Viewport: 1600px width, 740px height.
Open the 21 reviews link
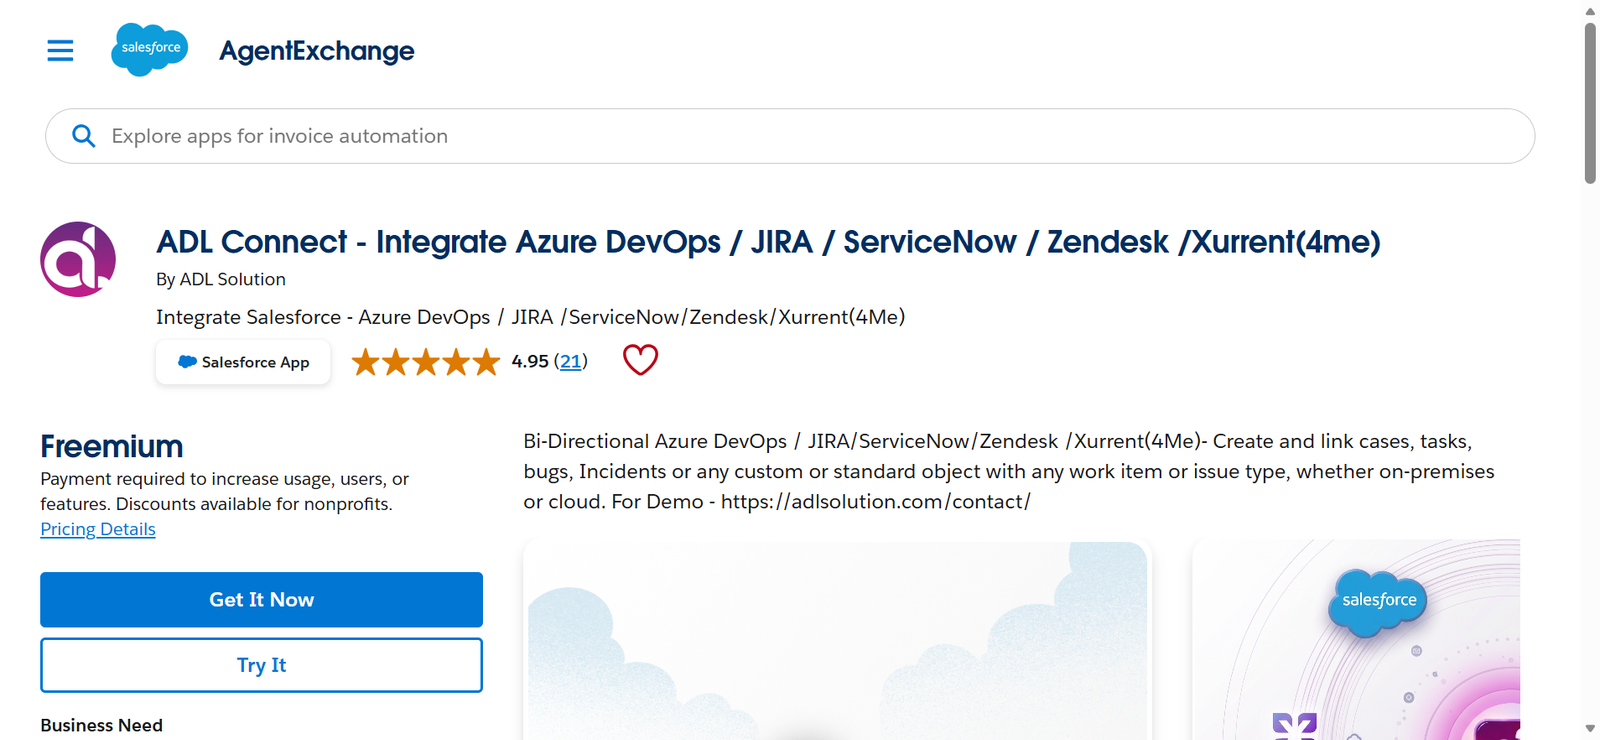click(x=570, y=361)
